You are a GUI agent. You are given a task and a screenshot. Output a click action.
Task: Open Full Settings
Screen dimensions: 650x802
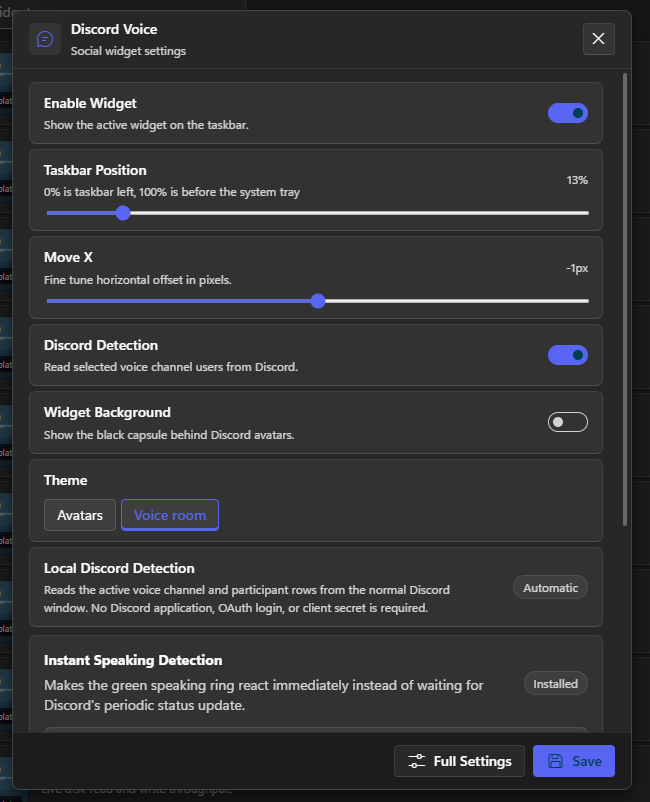459,761
